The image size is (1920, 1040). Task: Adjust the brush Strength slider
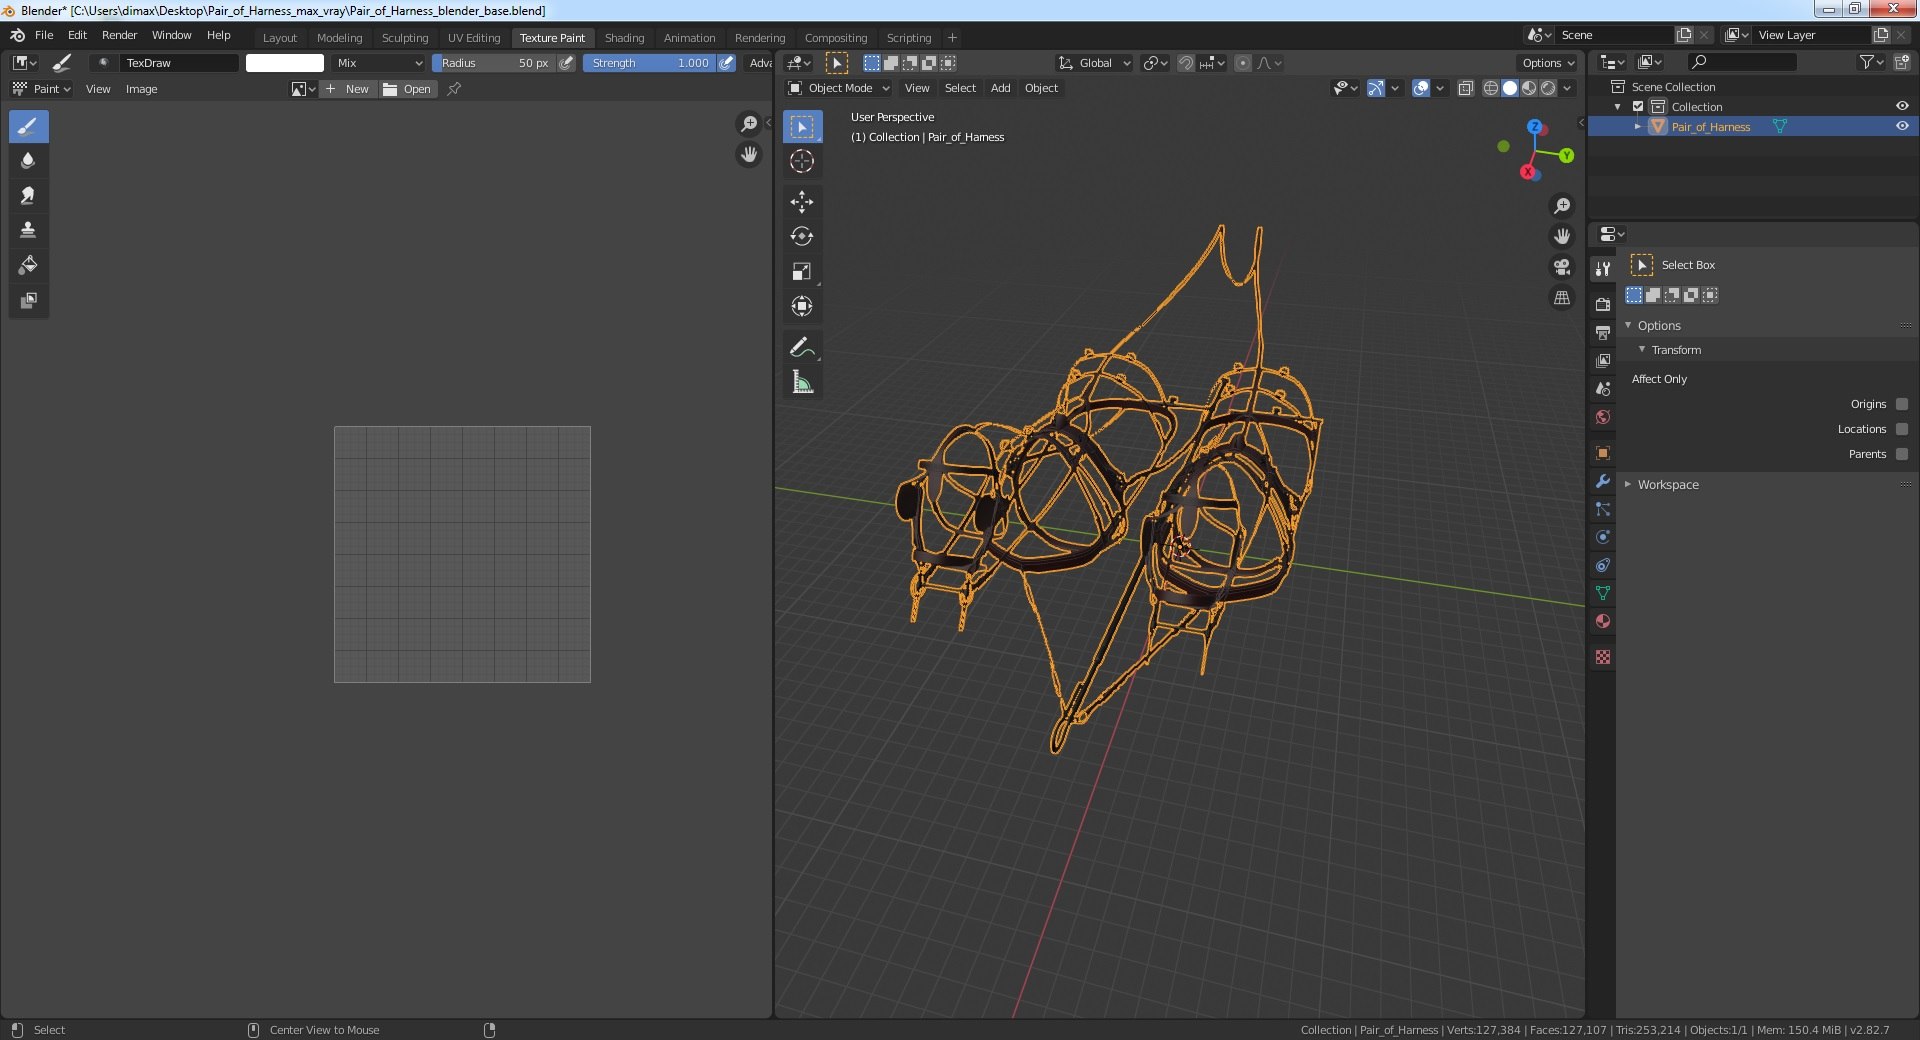click(649, 63)
